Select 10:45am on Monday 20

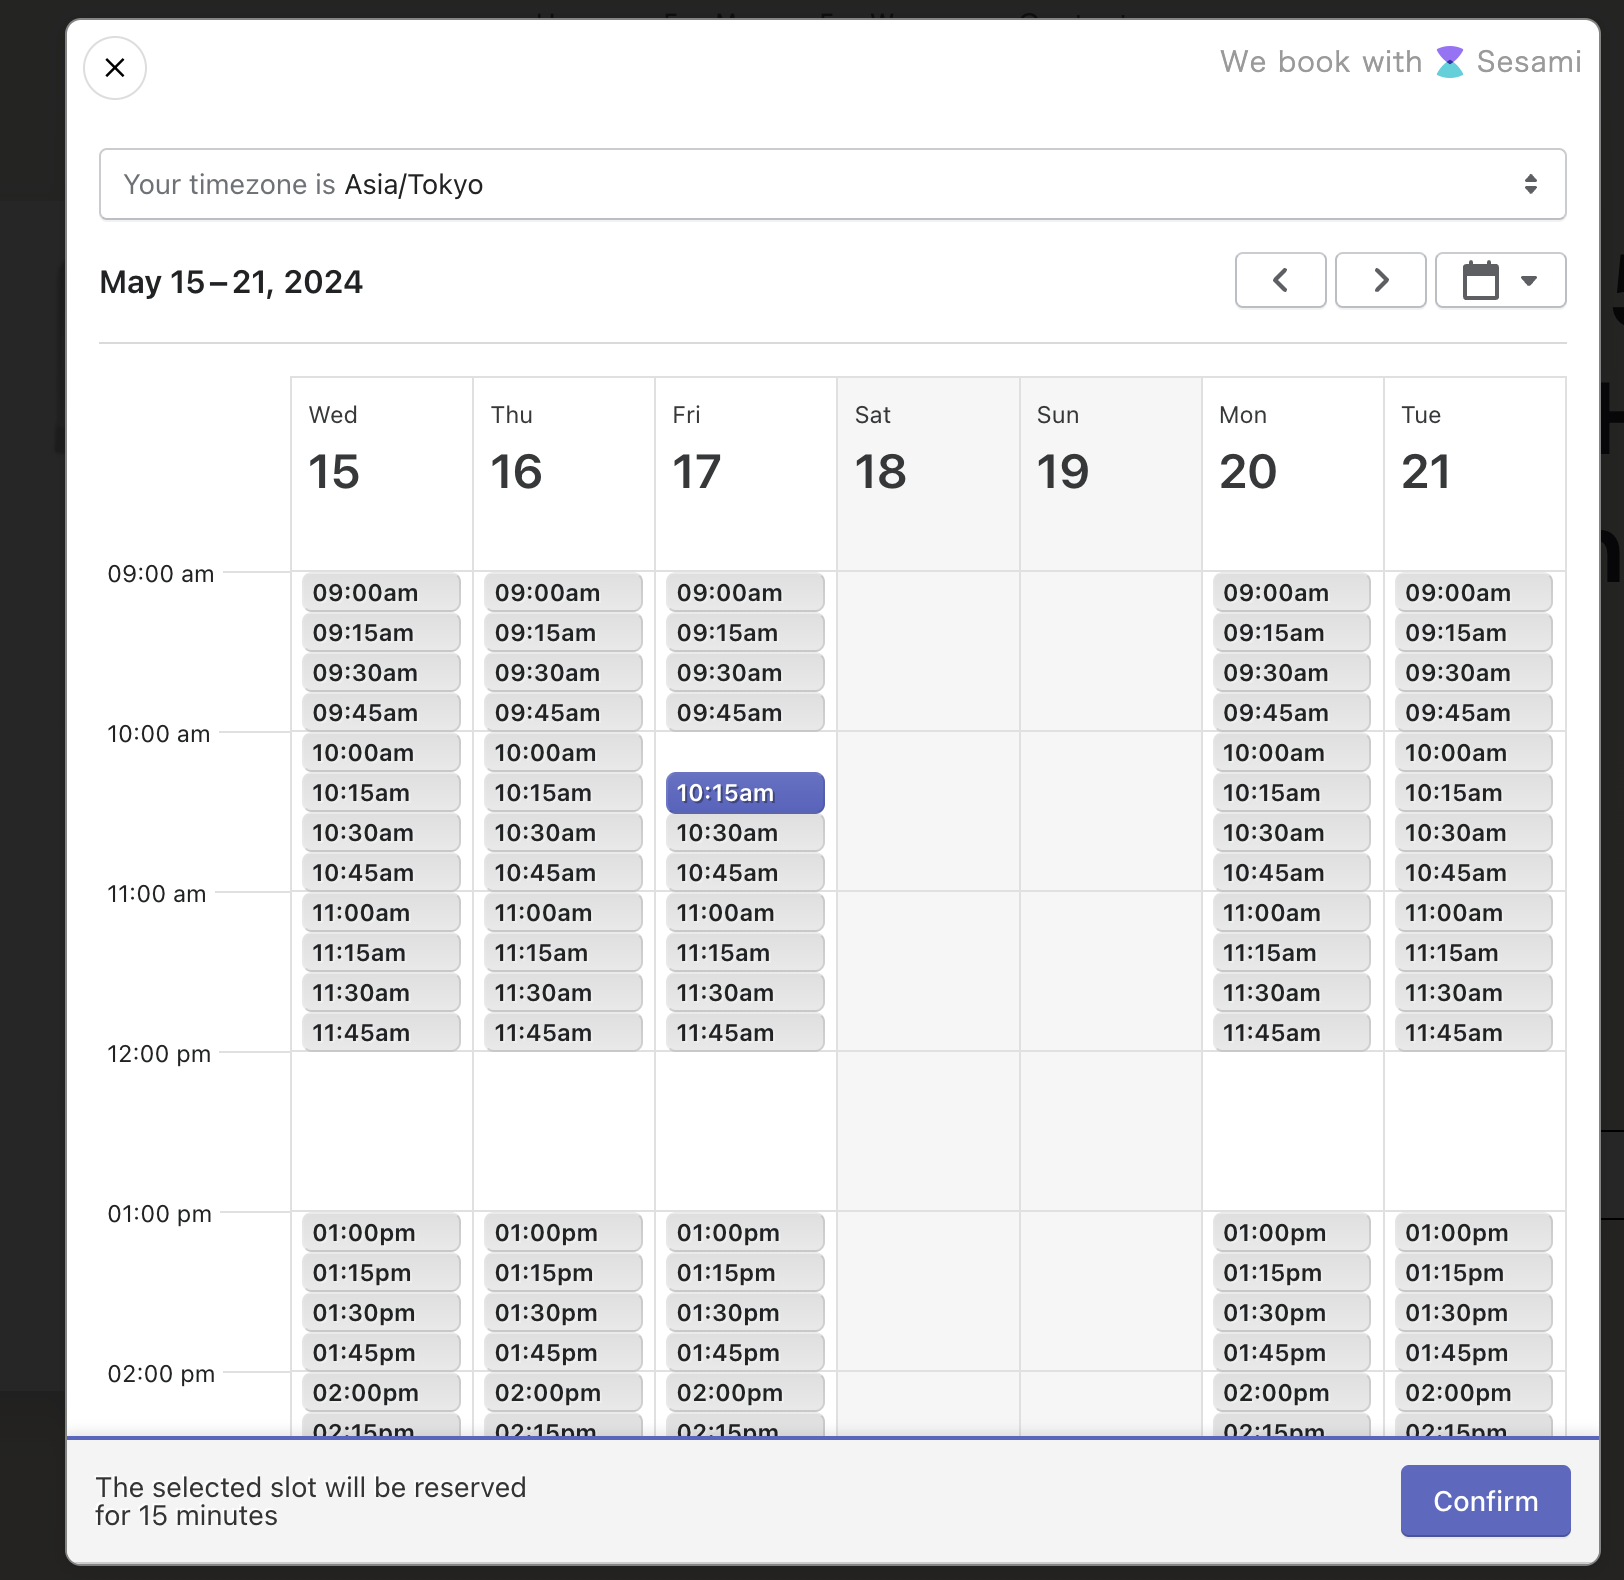(1291, 872)
